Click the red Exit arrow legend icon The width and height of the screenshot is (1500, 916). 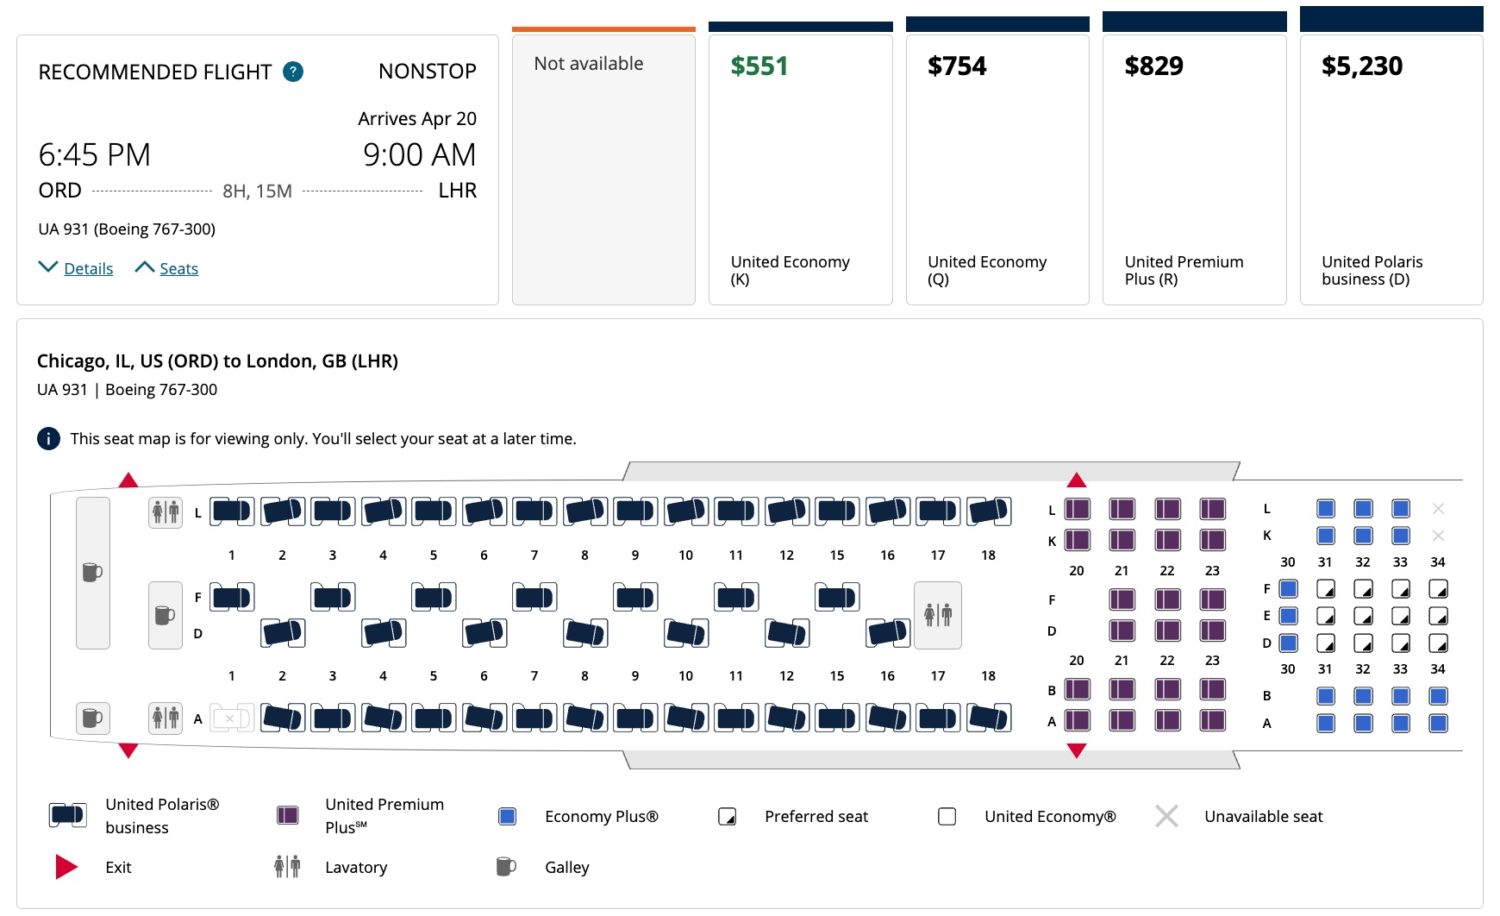(x=66, y=866)
